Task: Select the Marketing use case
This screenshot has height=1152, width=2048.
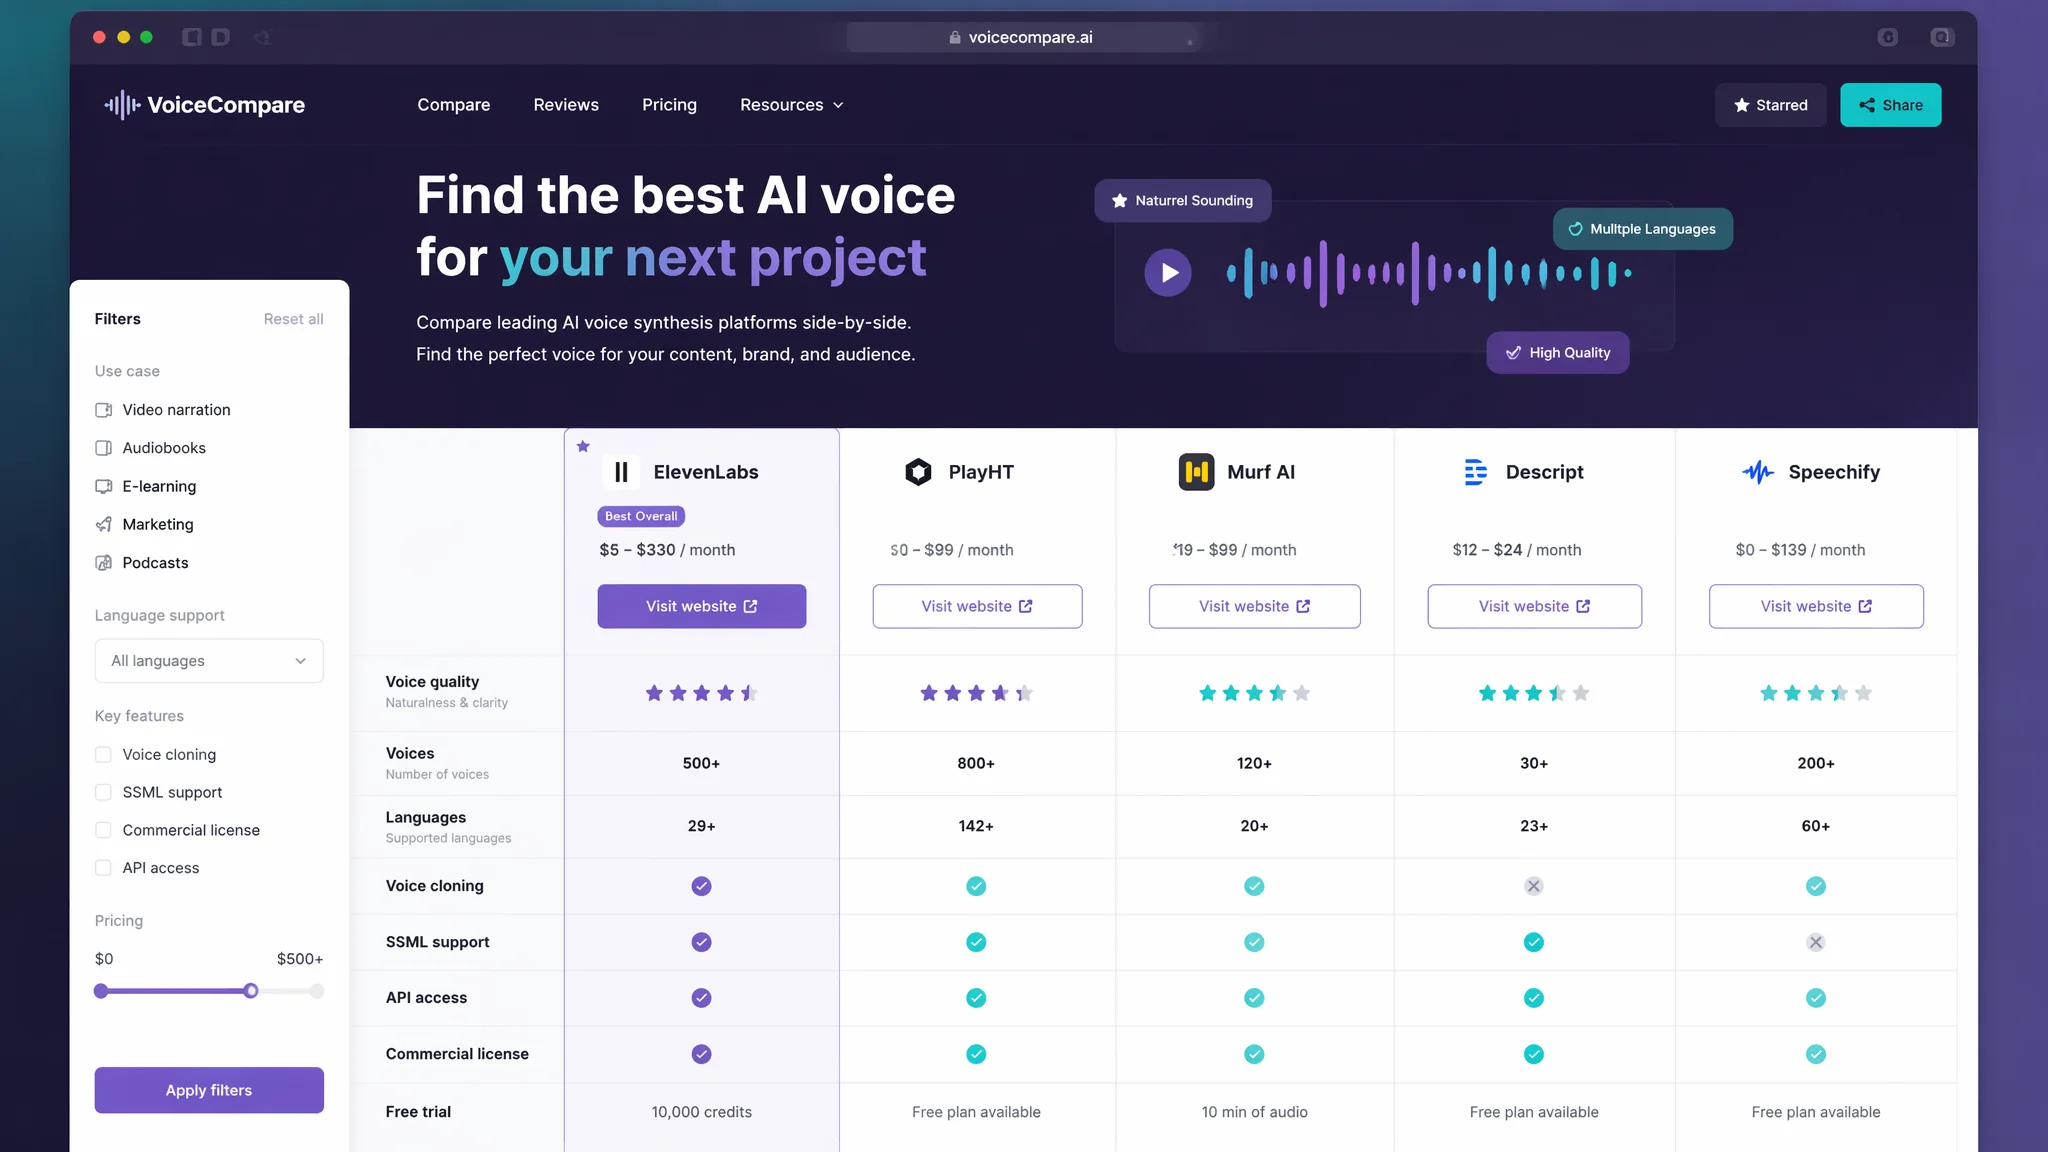Action: click(144, 524)
